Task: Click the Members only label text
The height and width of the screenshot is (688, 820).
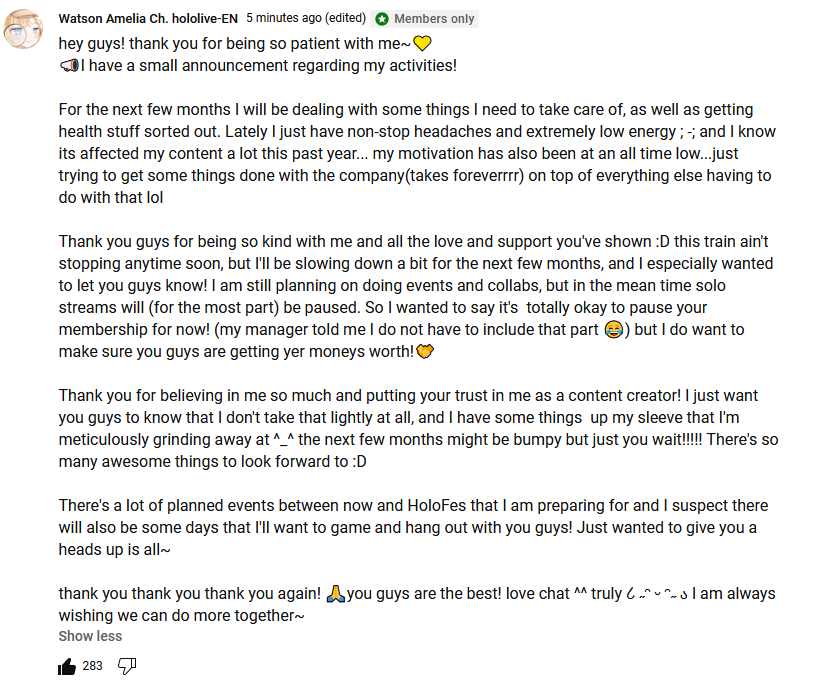Action: (x=434, y=19)
